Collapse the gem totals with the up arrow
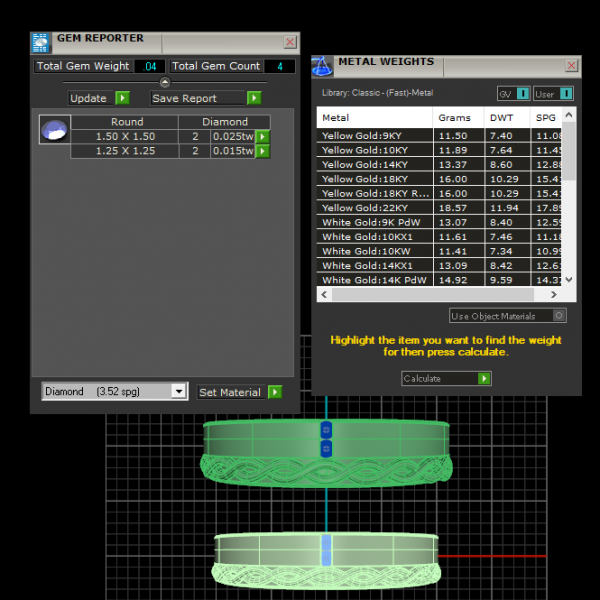The width and height of the screenshot is (600, 600). point(165,82)
